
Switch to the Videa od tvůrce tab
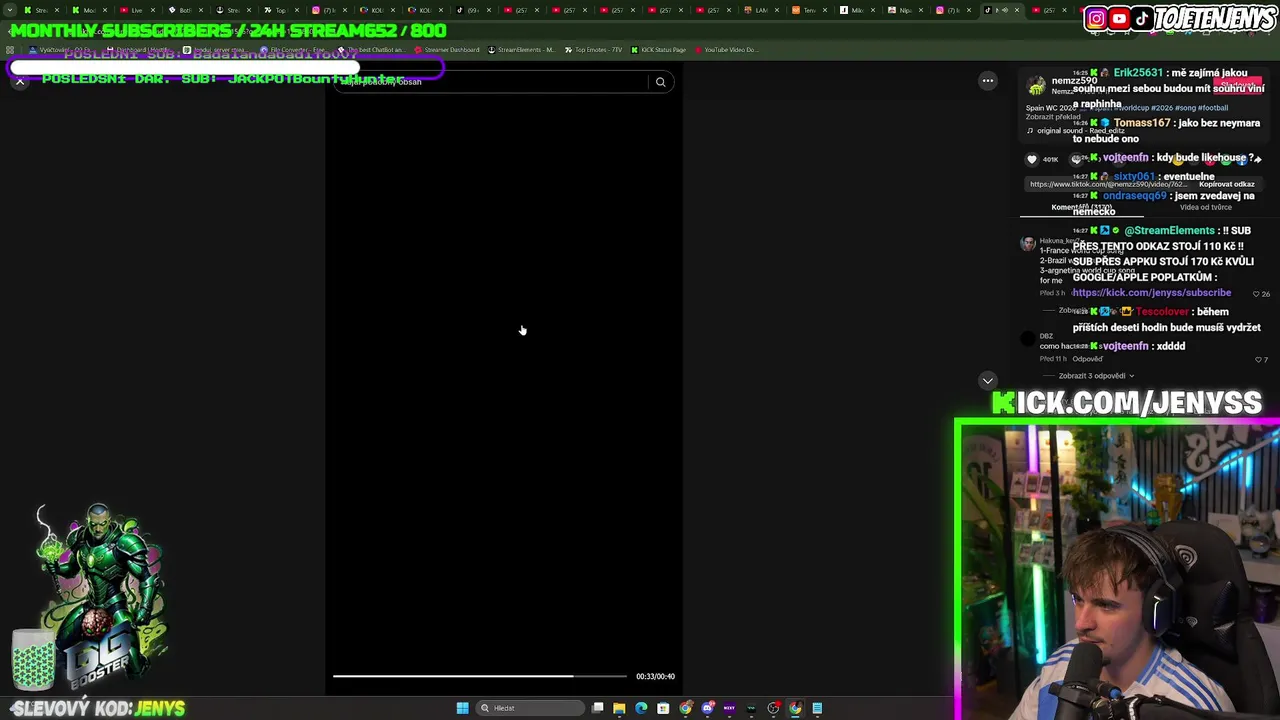(1205, 207)
